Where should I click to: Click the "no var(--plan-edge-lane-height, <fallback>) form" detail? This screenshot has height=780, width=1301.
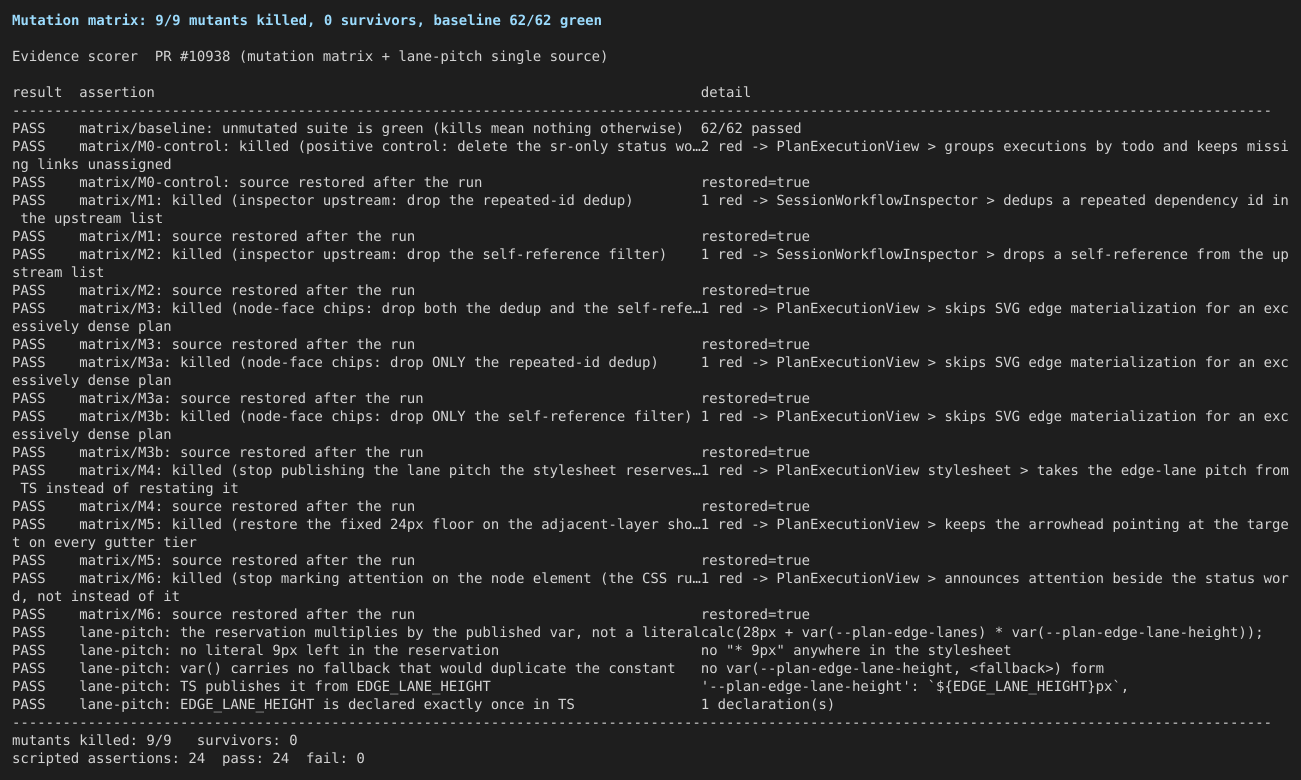(902, 668)
